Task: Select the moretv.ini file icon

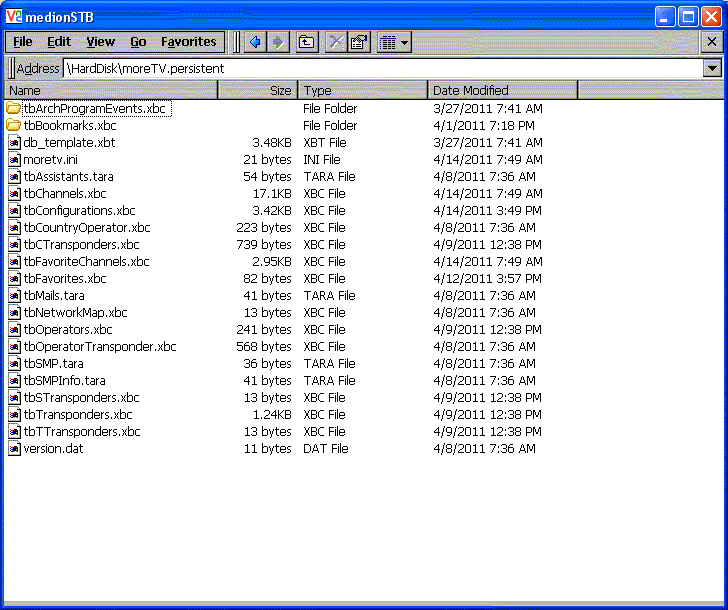Action: 14,160
